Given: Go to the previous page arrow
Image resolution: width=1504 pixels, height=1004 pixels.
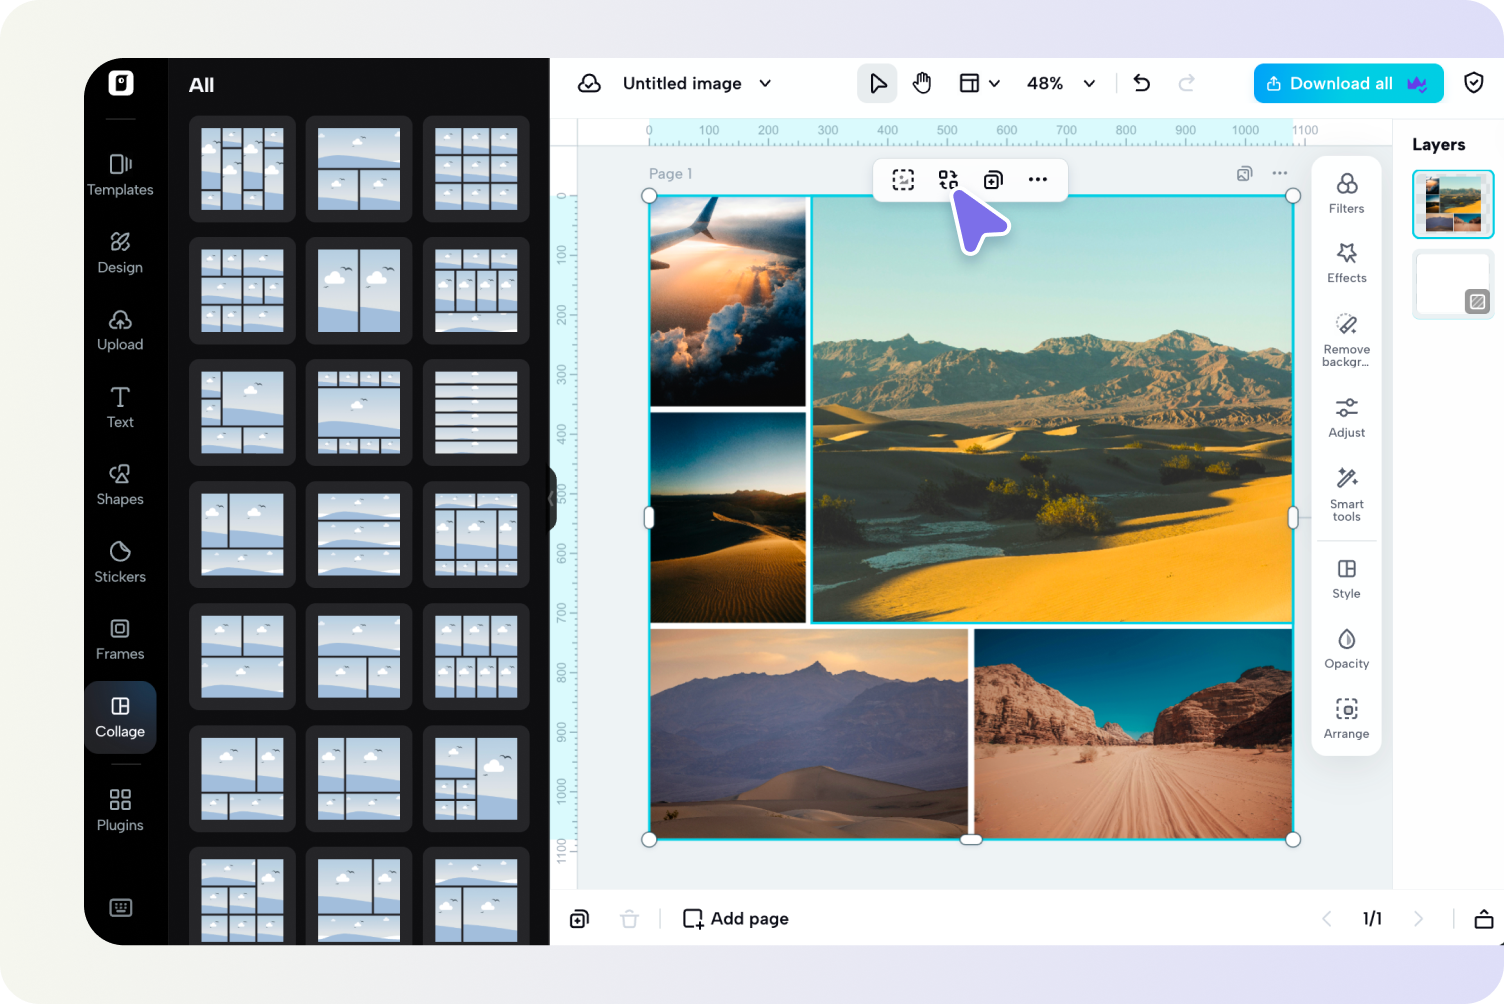Looking at the screenshot, I should coord(1327,919).
